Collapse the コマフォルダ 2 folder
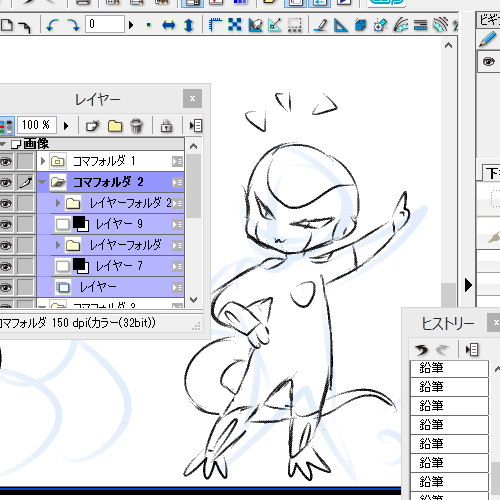Image resolution: width=500 pixels, height=500 pixels. click(42, 182)
